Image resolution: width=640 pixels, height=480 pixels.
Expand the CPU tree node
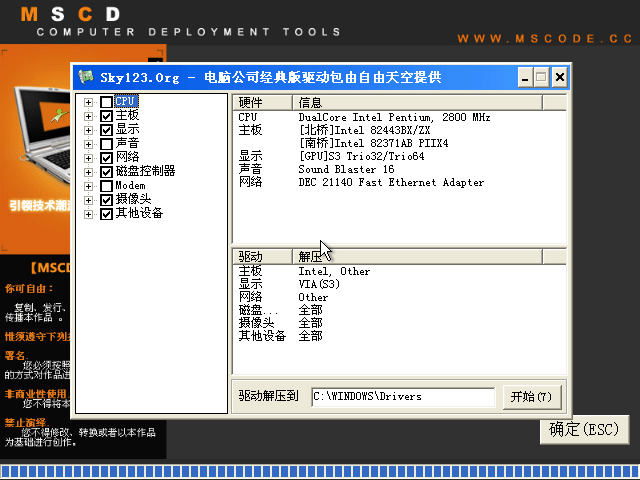(88, 102)
